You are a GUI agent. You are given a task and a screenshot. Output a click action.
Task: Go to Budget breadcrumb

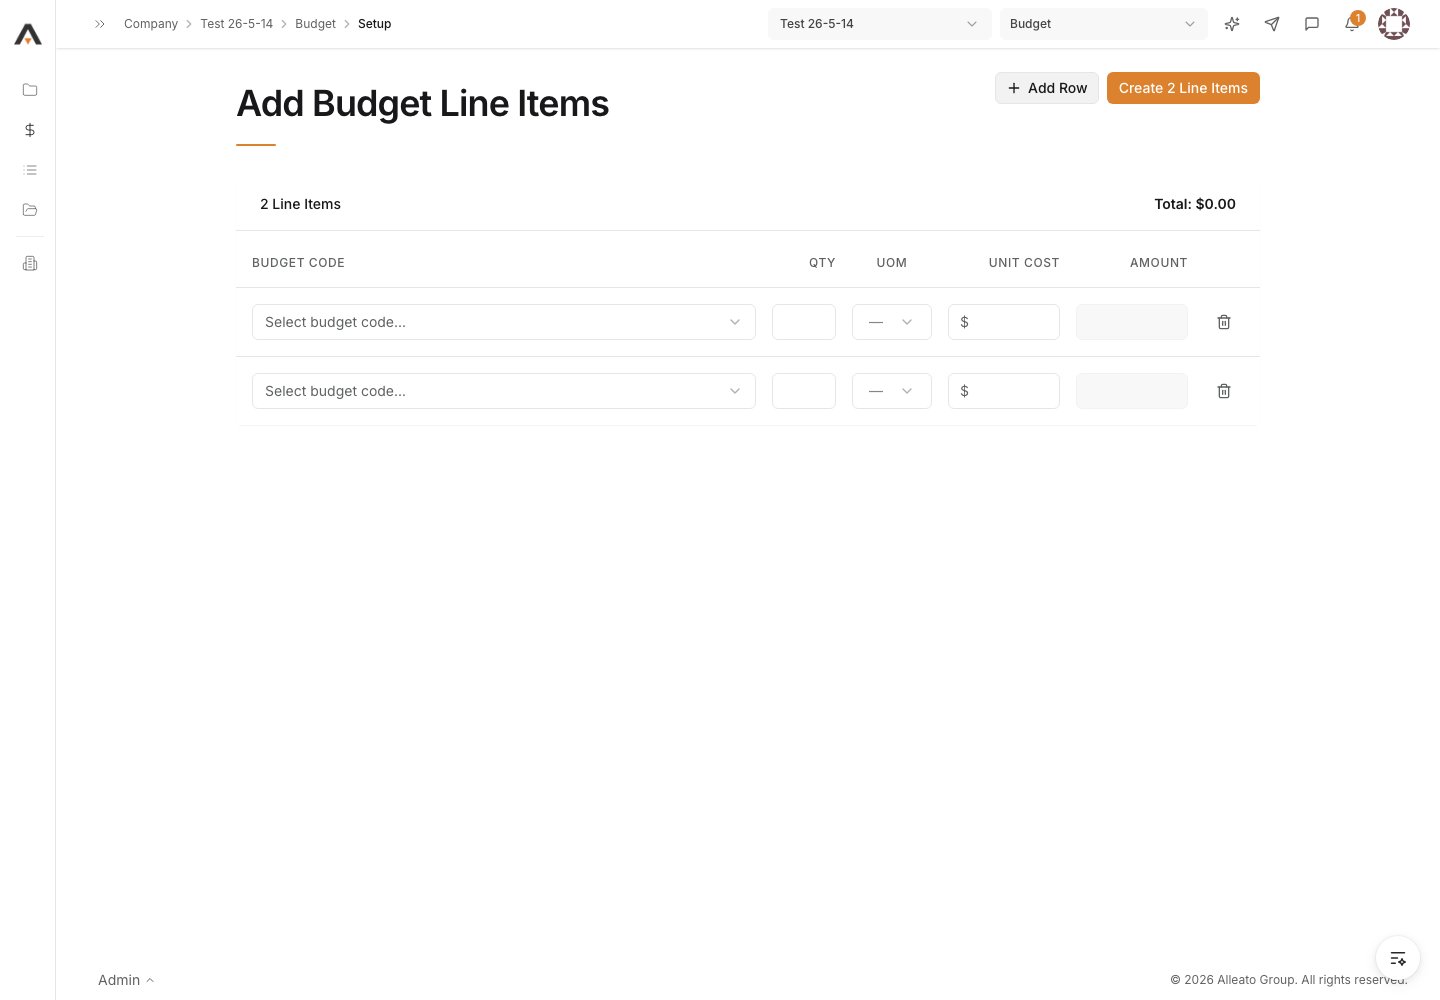[315, 24]
